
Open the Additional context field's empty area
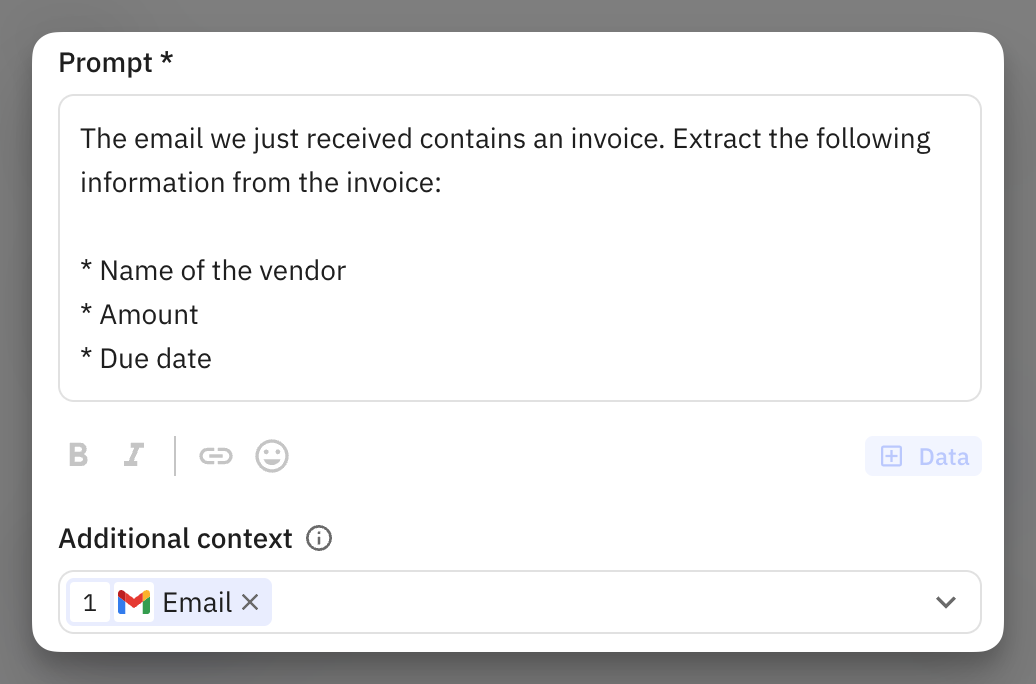[x=600, y=602]
